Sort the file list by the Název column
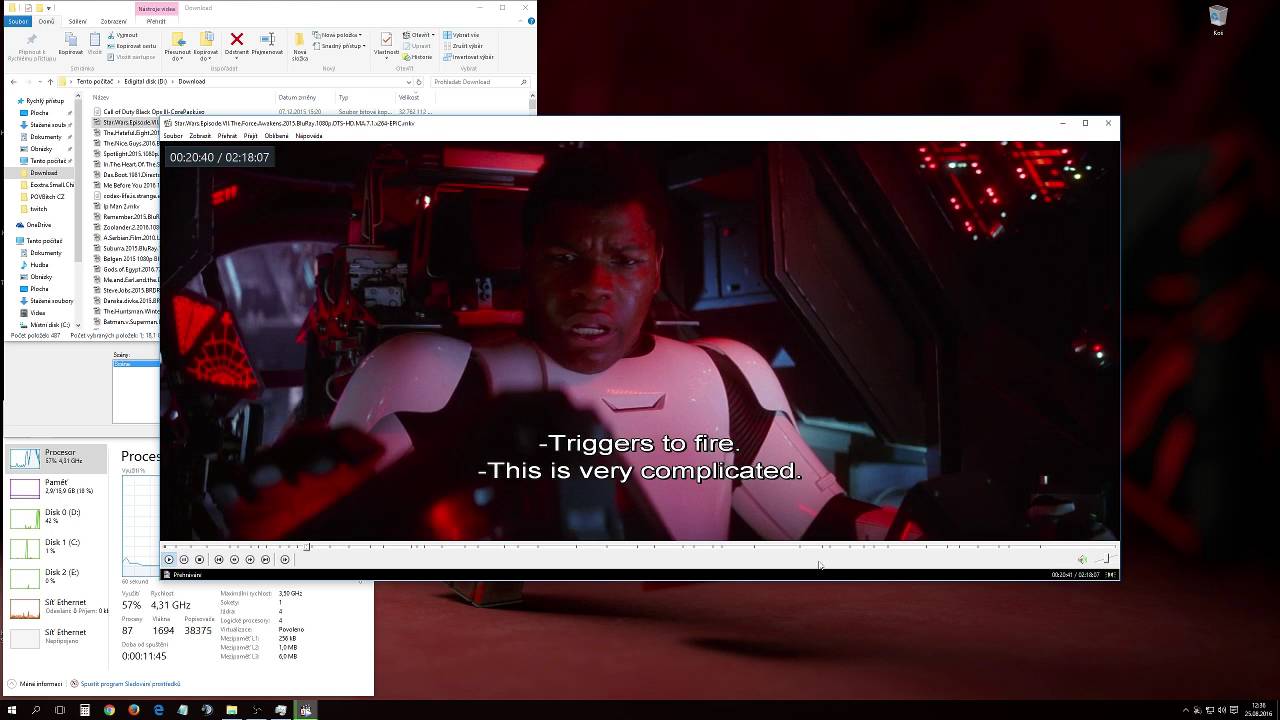The width and height of the screenshot is (1280, 720). 100,98
